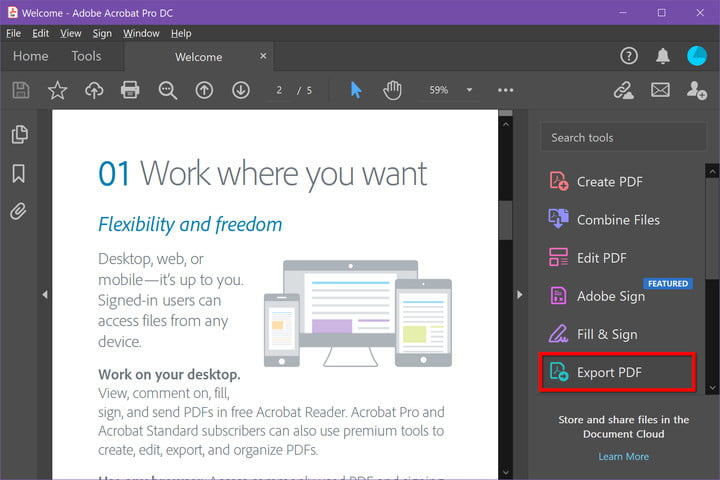The image size is (720, 480).
Task: Collapse the right tools pane
Action: (x=518, y=294)
